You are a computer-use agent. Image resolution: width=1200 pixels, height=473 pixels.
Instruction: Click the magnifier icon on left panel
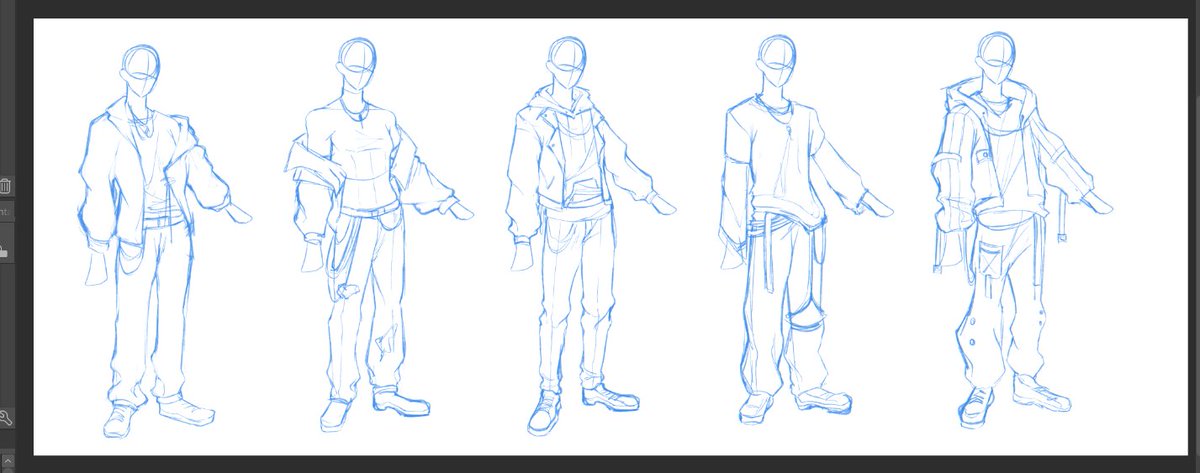point(5,419)
